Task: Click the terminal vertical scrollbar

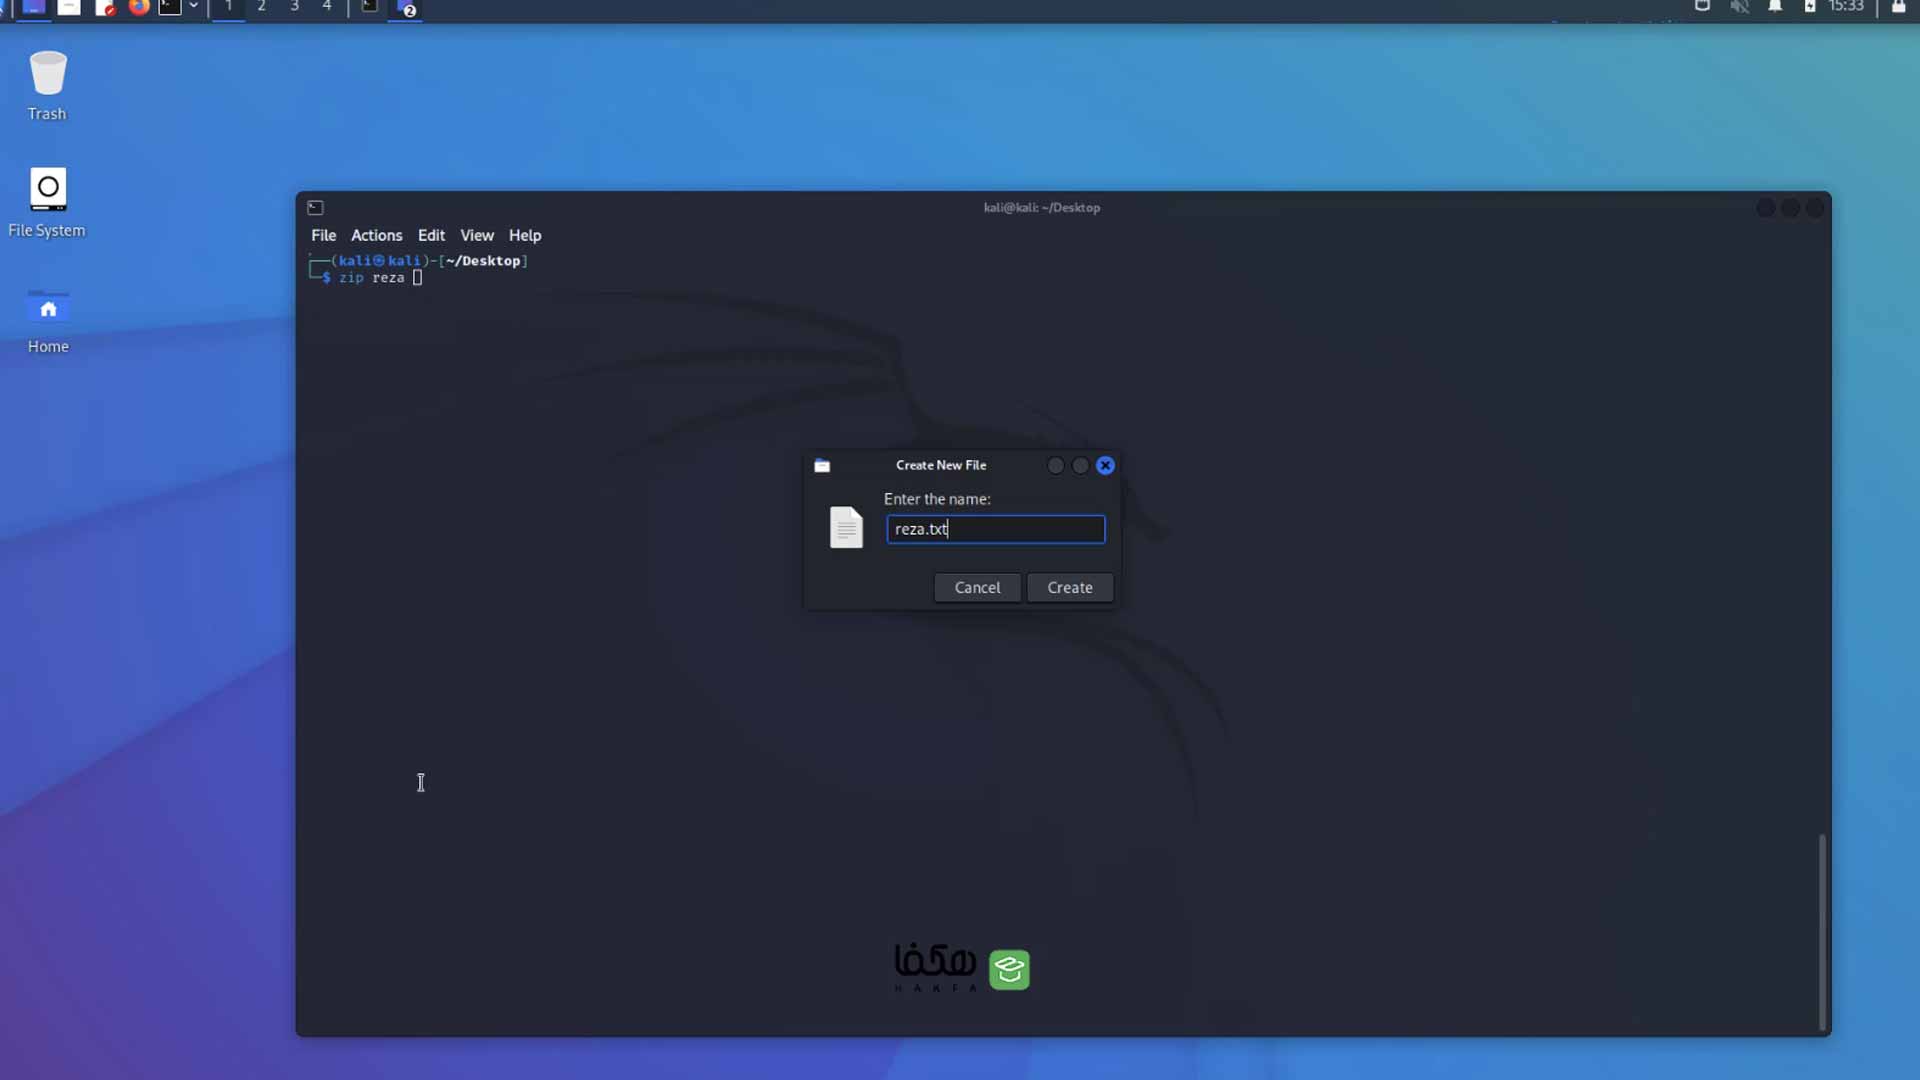Action: coord(1822,932)
